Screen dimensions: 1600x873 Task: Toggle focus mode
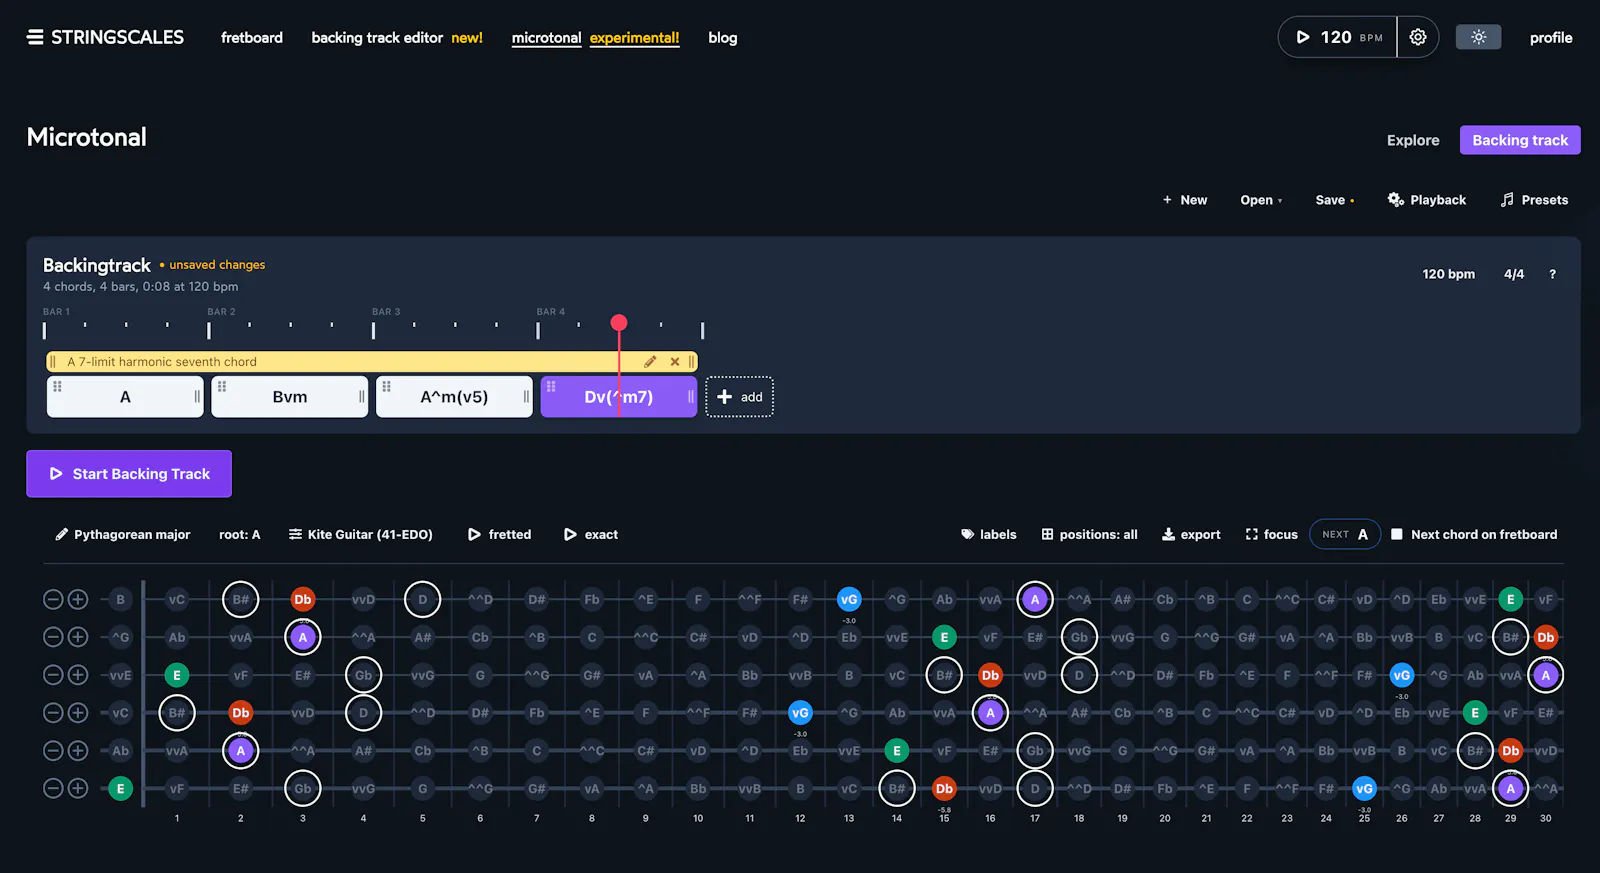[x=1272, y=535]
